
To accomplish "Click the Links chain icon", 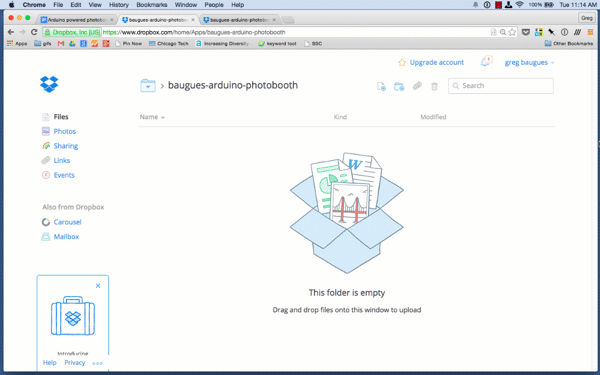I will pos(46,160).
